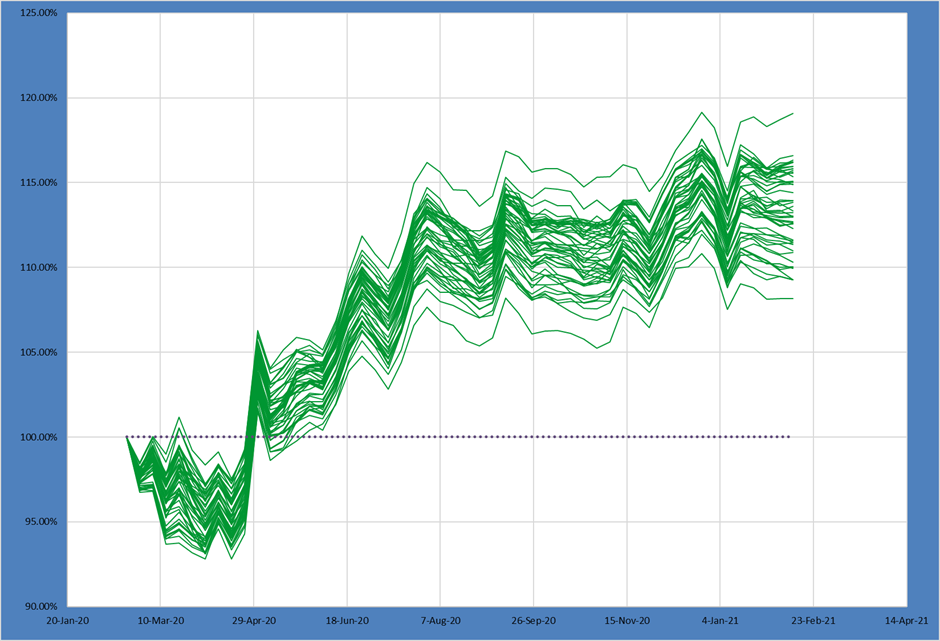
Task: Click the 10-Mar-20 date axis label
Action: coord(161,621)
